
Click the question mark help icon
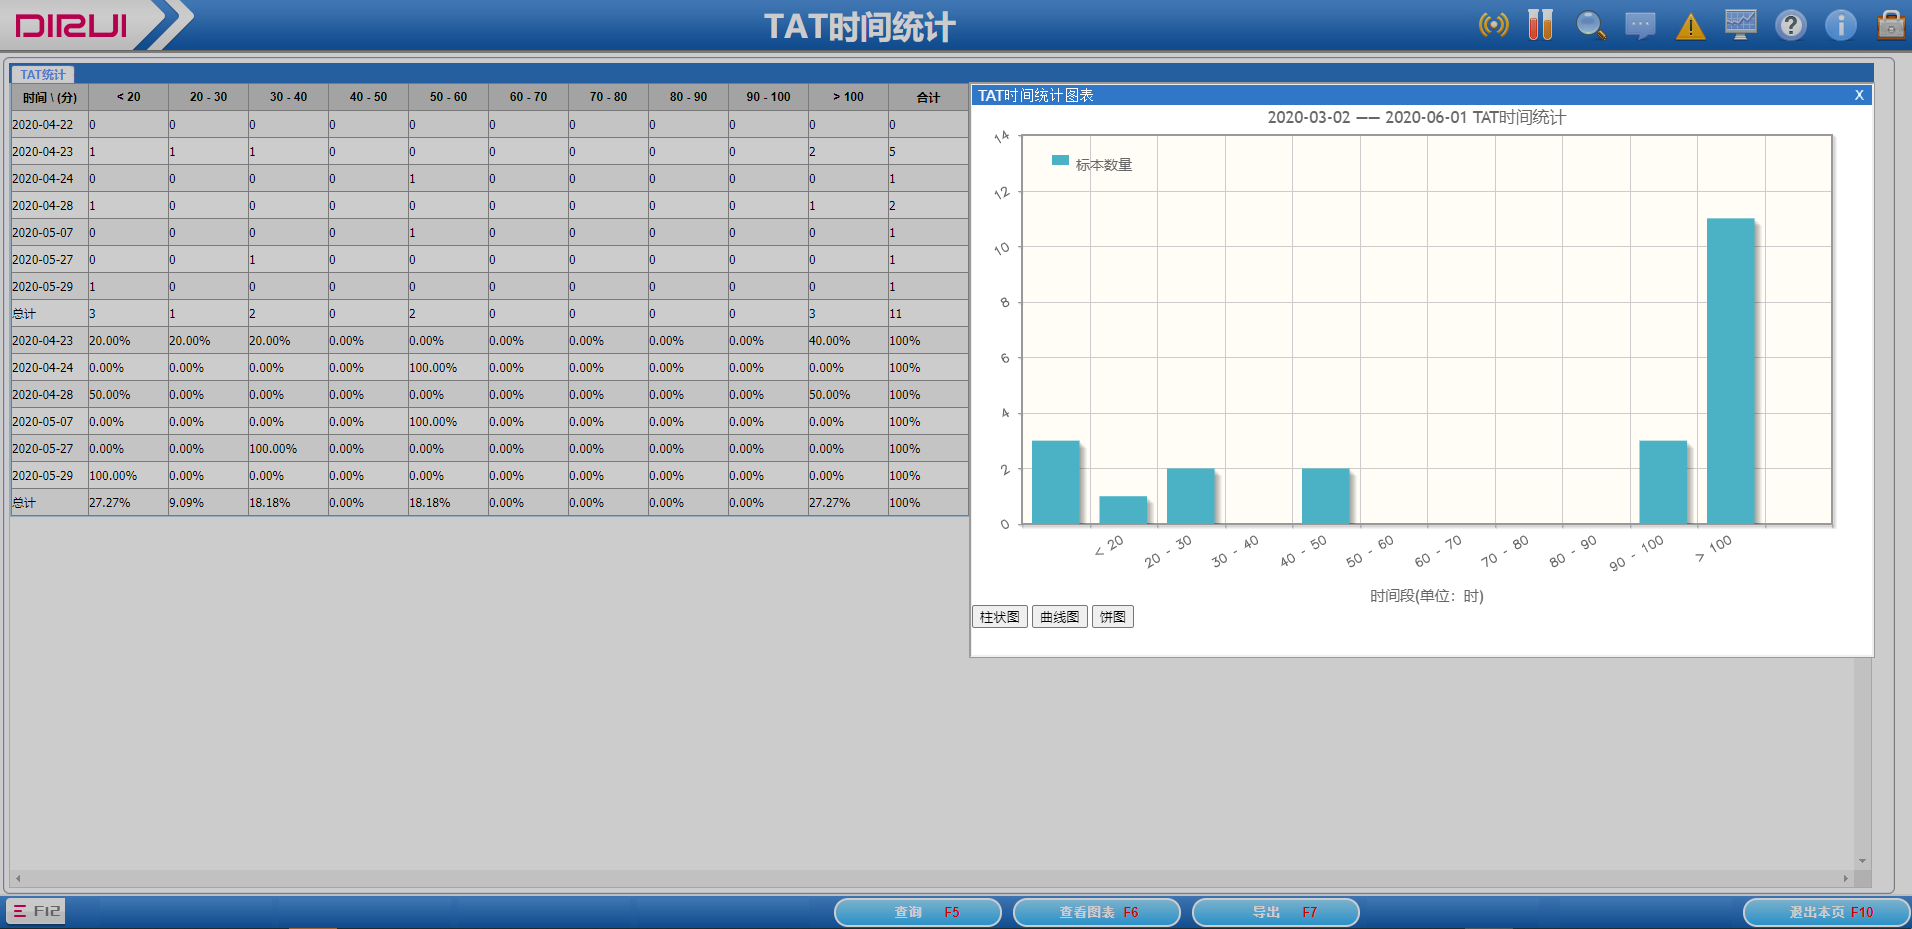coord(1790,25)
